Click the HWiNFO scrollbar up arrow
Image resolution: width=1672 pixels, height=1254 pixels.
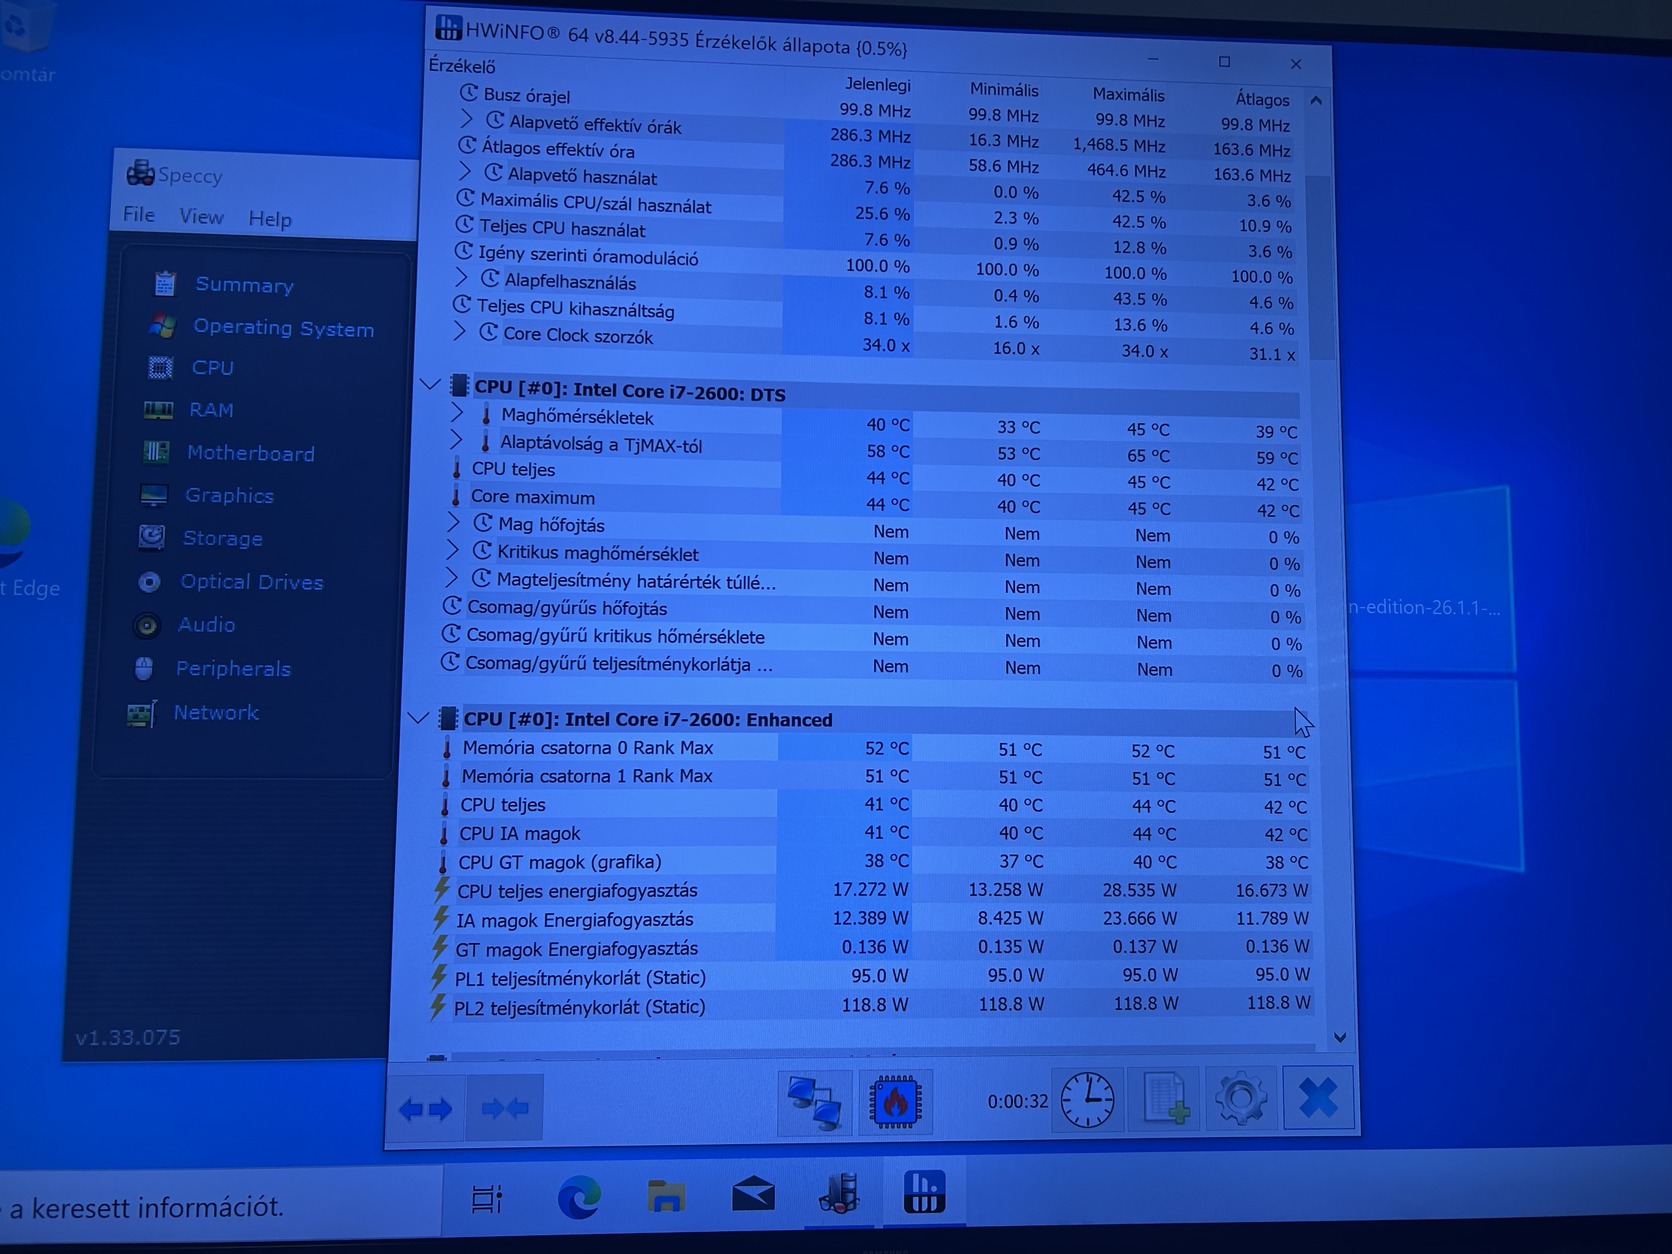[x=1316, y=101]
